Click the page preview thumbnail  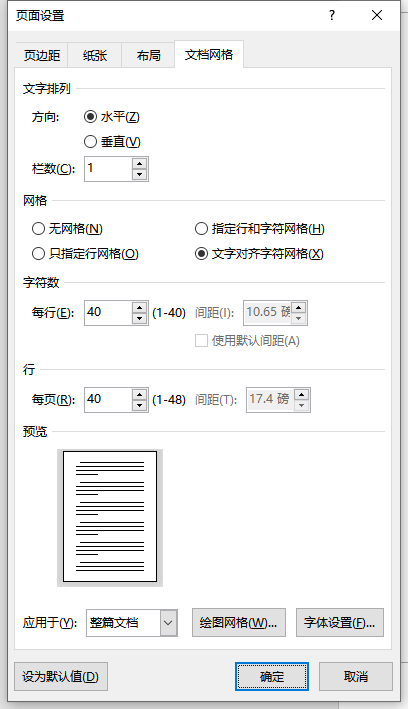pyautogui.click(x=110, y=516)
